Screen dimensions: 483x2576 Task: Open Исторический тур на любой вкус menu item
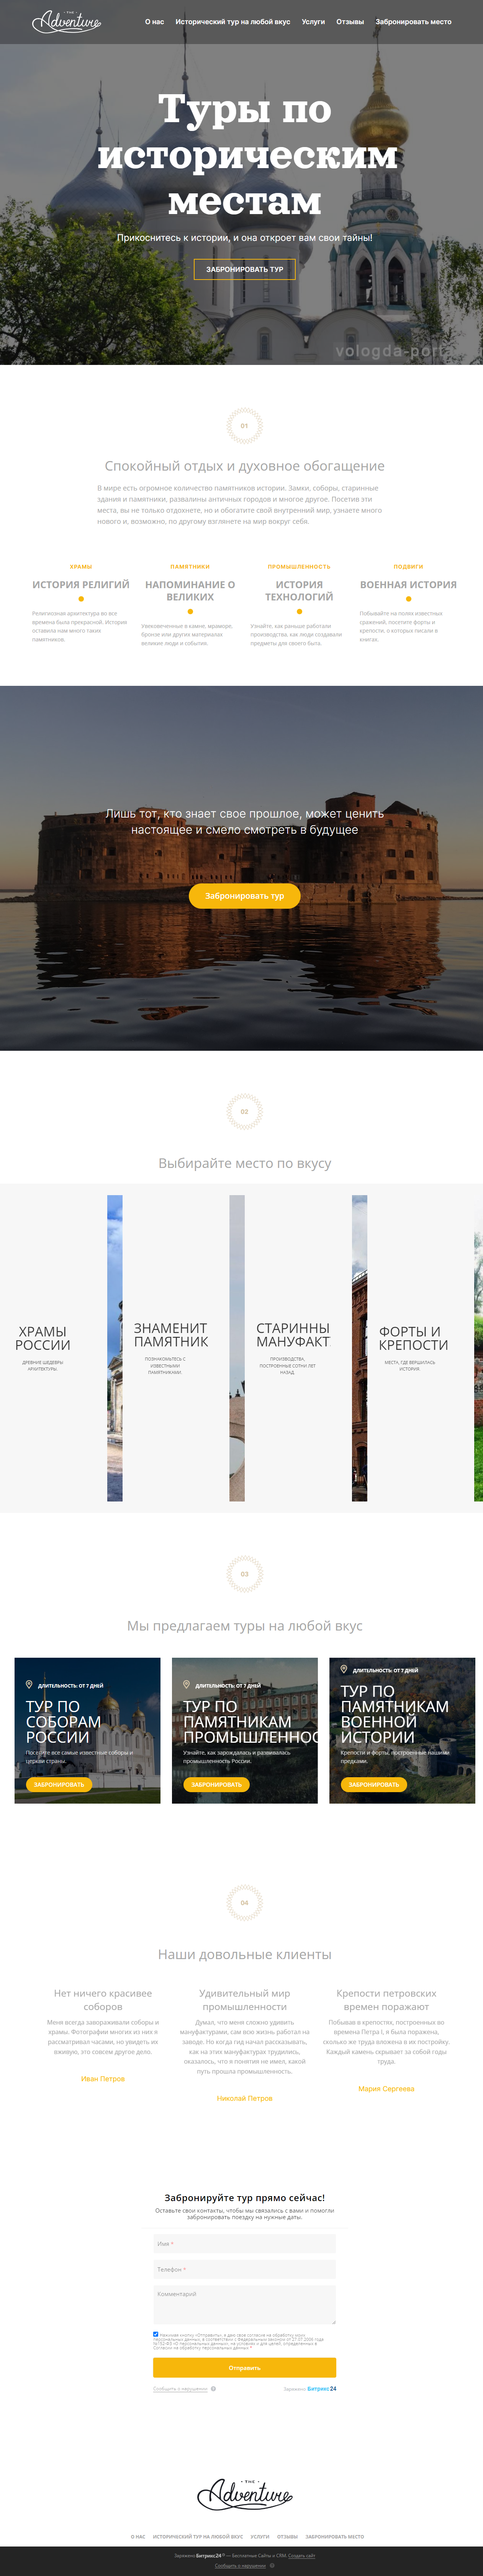coord(233,22)
